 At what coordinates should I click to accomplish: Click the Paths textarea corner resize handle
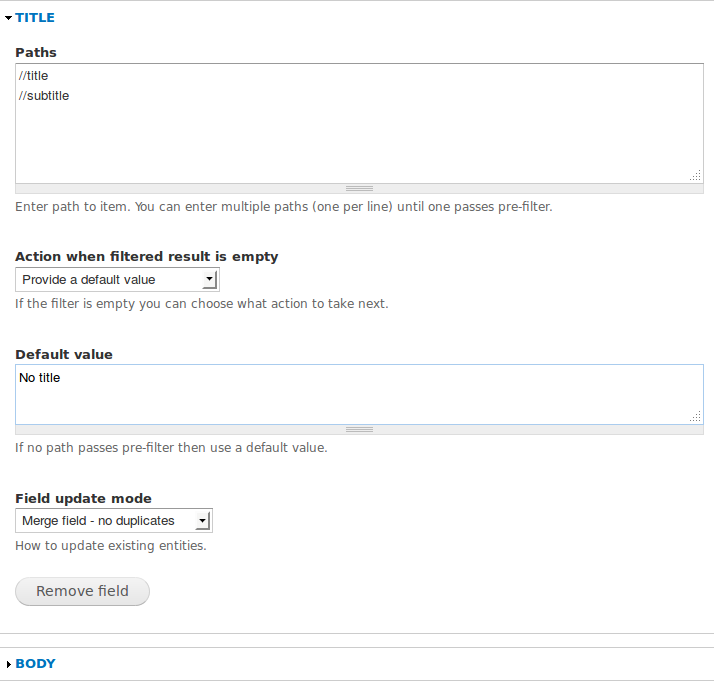pyautogui.click(x=695, y=176)
